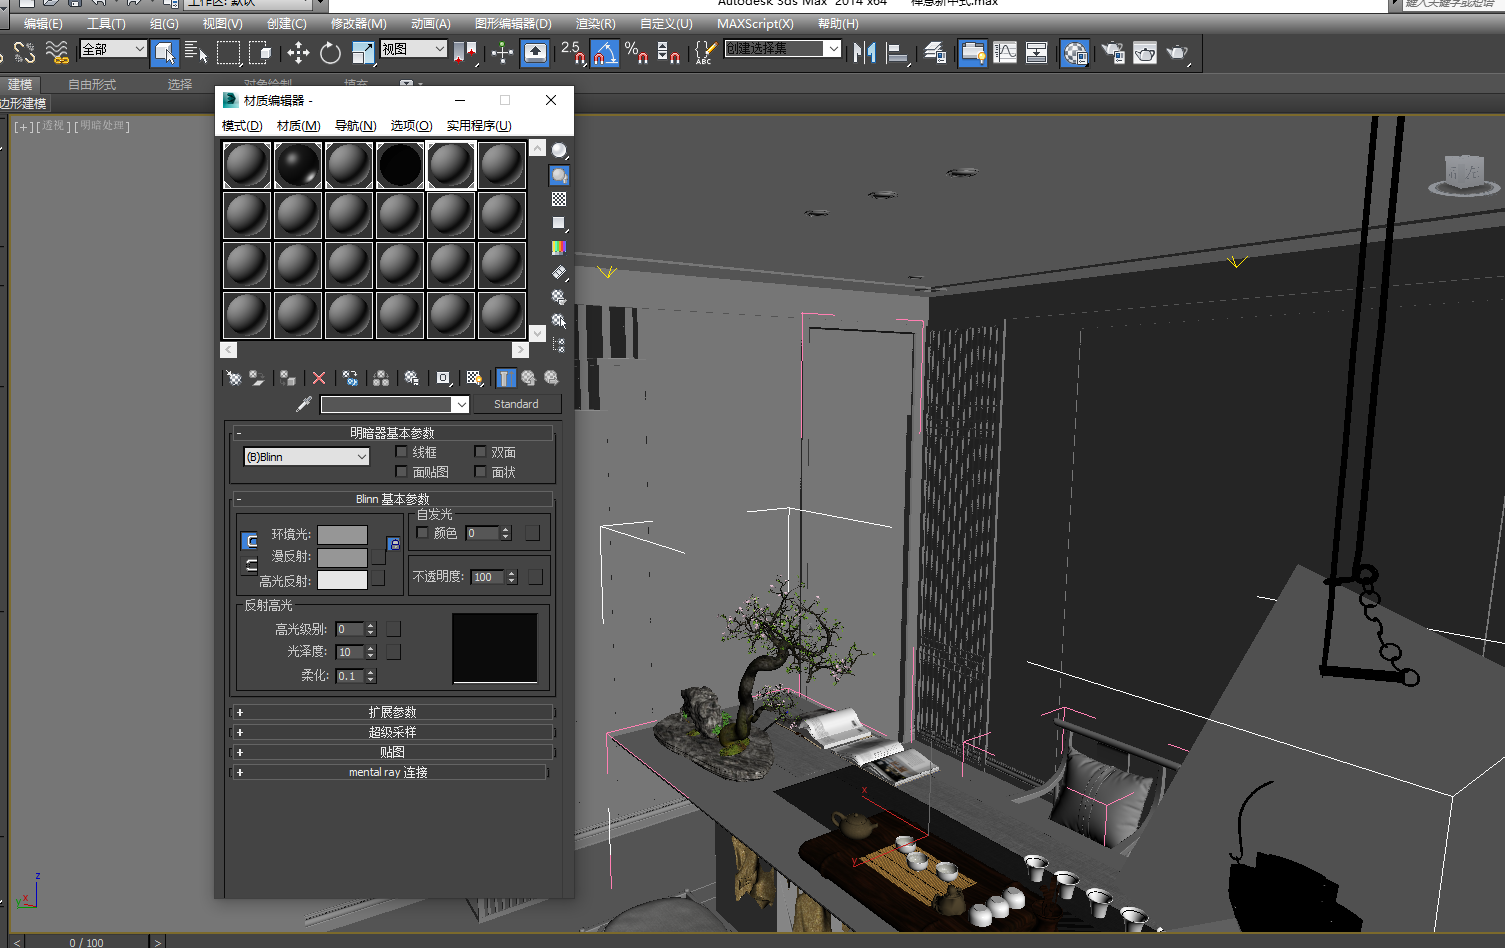Screen dimensions: 1505x948
Task: Click the Mirror tool icon
Action: pos(865,53)
